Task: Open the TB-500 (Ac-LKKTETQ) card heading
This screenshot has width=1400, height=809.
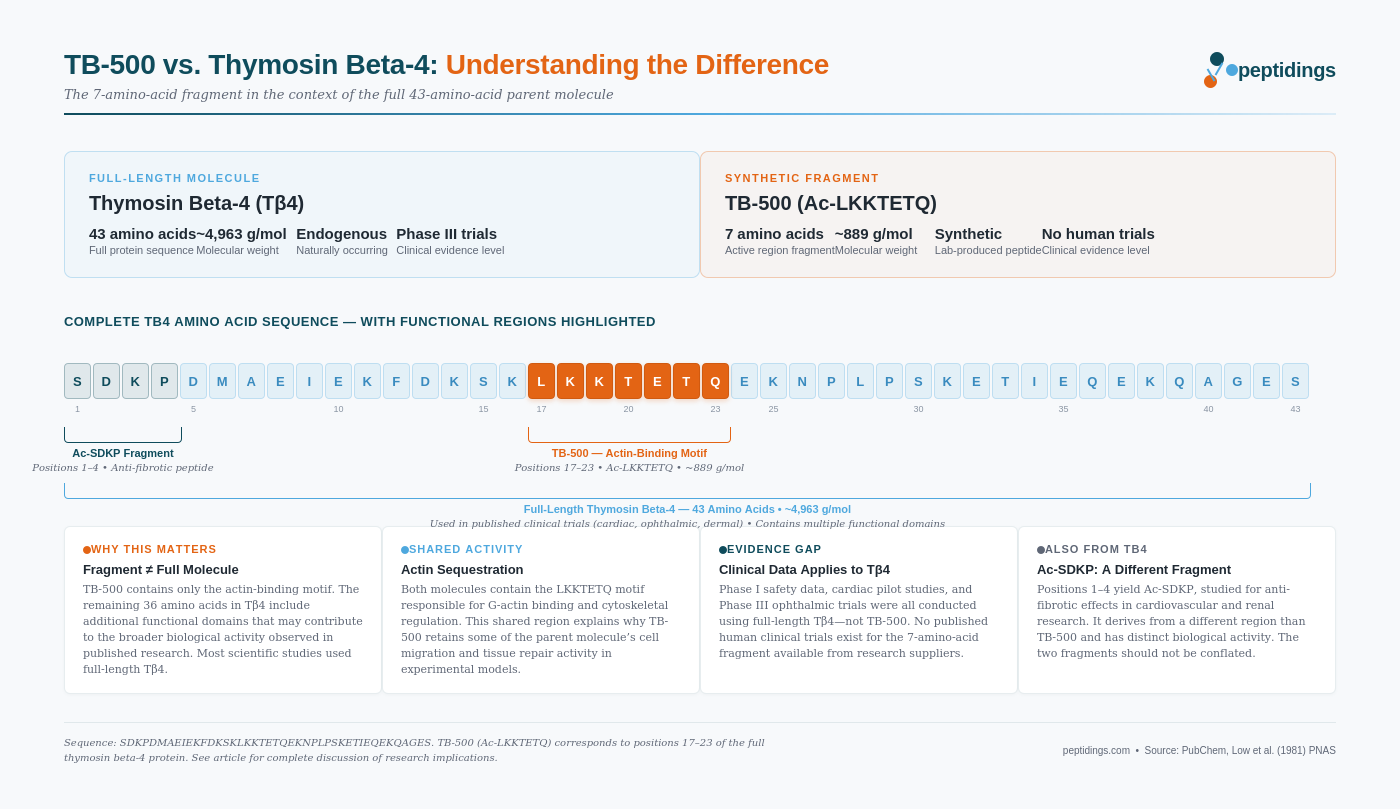Action: click(x=831, y=203)
